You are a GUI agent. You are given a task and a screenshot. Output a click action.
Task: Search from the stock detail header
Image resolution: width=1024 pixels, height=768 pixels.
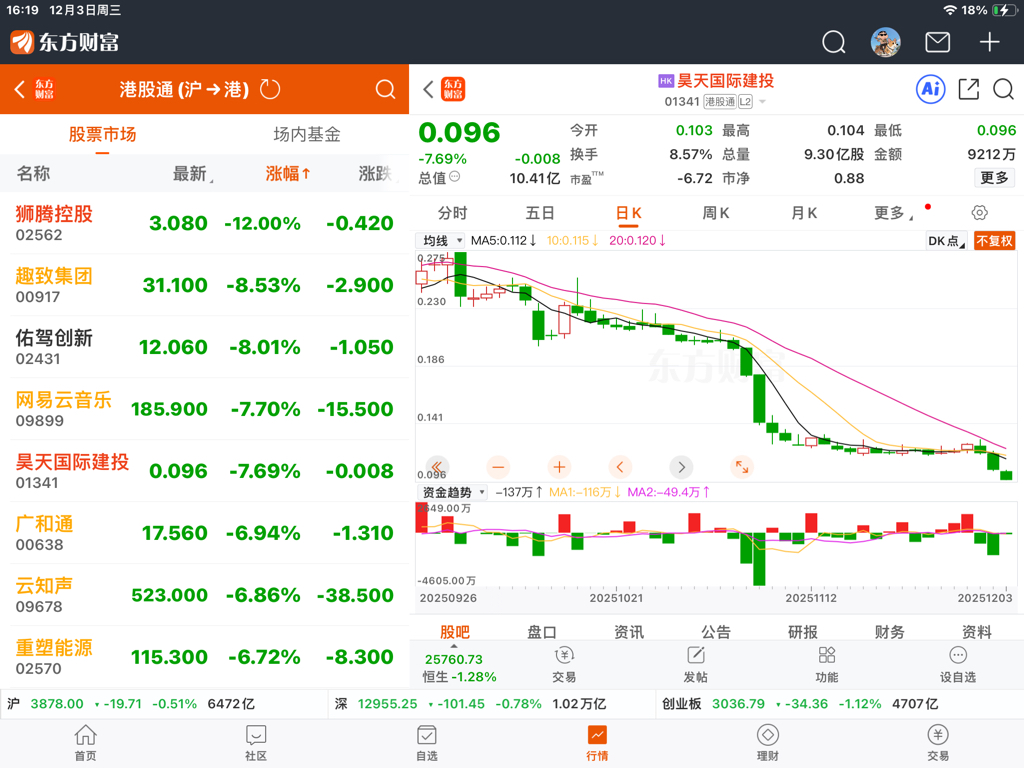click(x=1003, y=89)
